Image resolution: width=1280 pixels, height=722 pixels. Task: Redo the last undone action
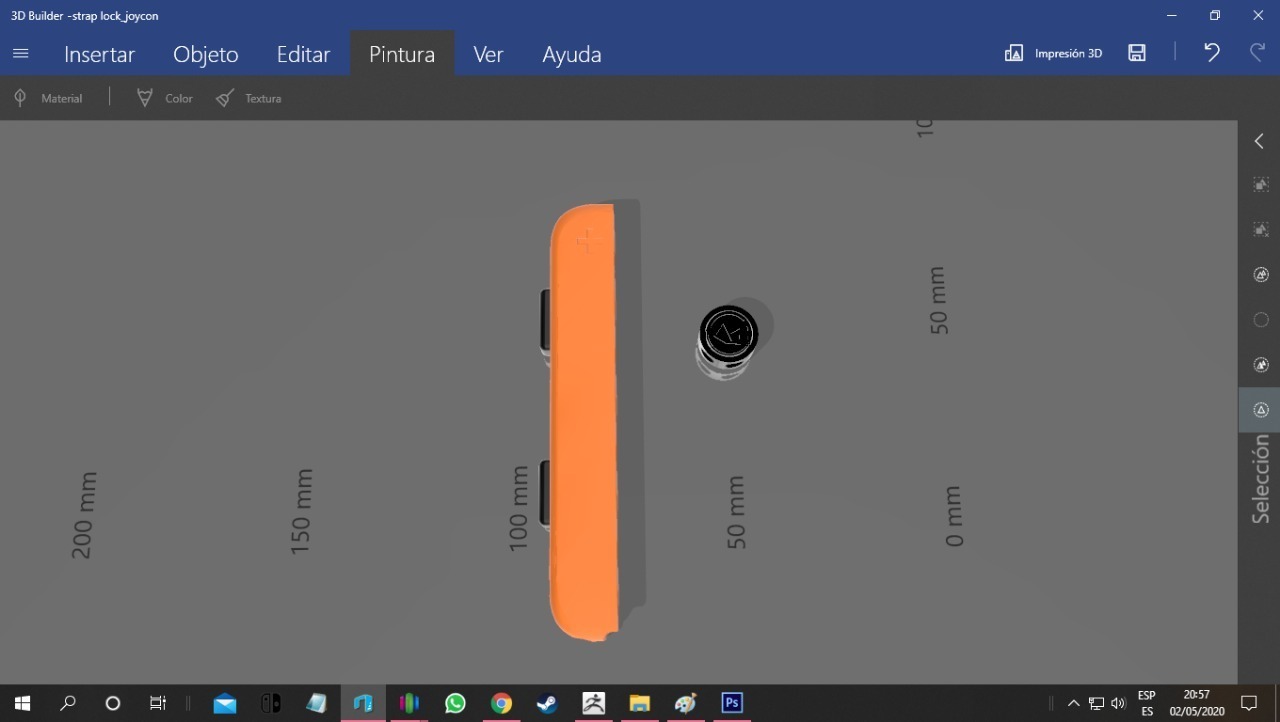pos(1257,52)
